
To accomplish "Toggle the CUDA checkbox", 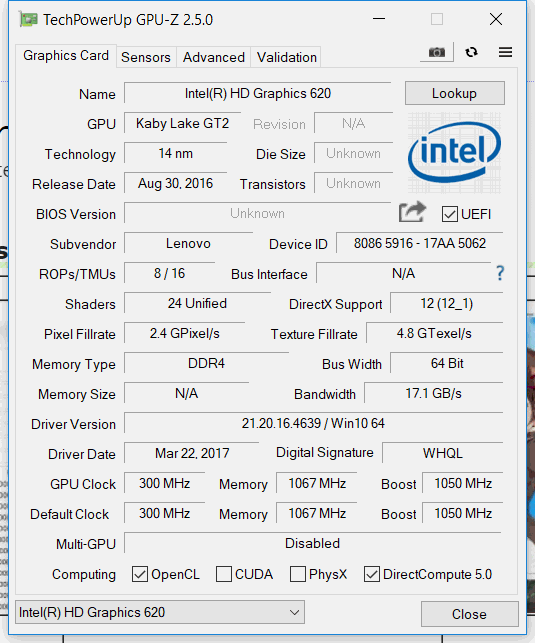I will [x=223, y=574].
